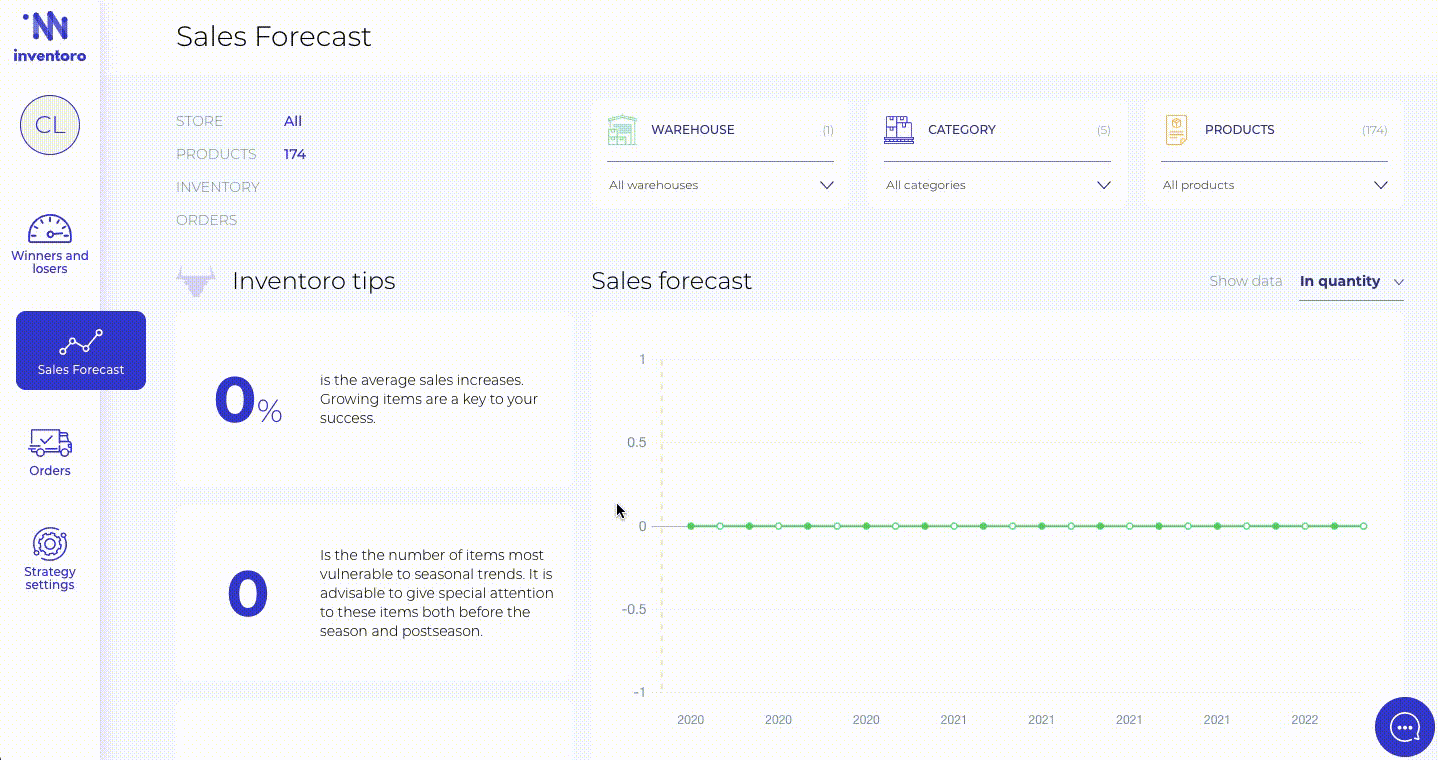Open the Orders truck icon
1438x760 pixels.
click(x=50, y=442)
